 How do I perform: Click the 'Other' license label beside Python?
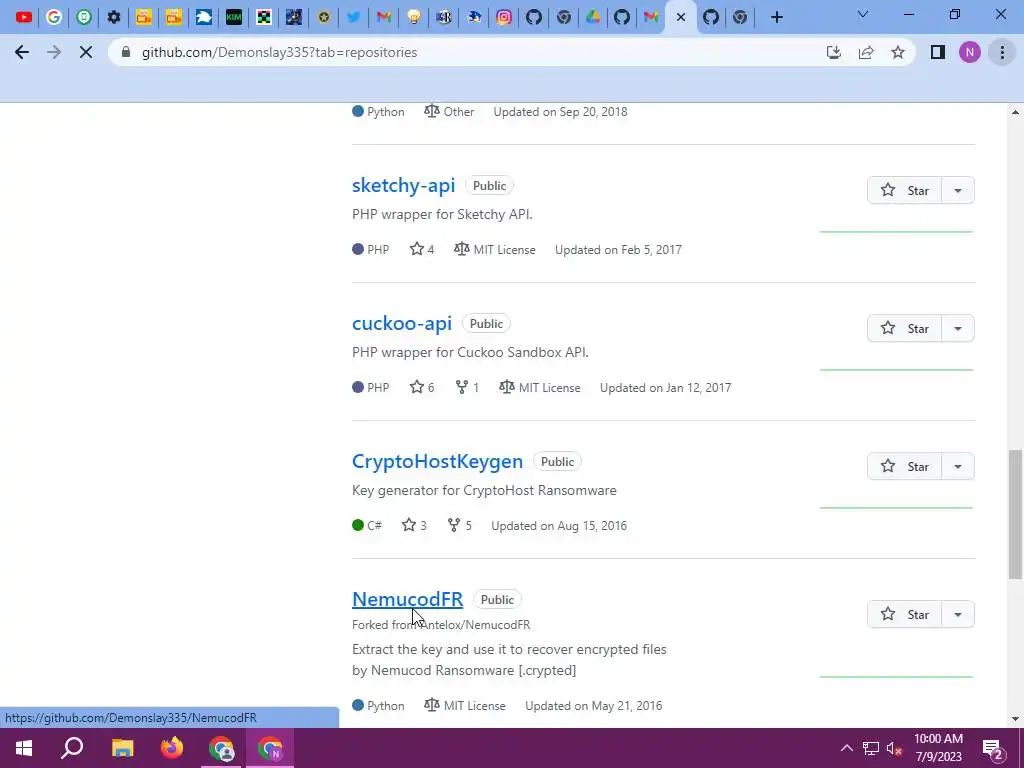[458, 112]
